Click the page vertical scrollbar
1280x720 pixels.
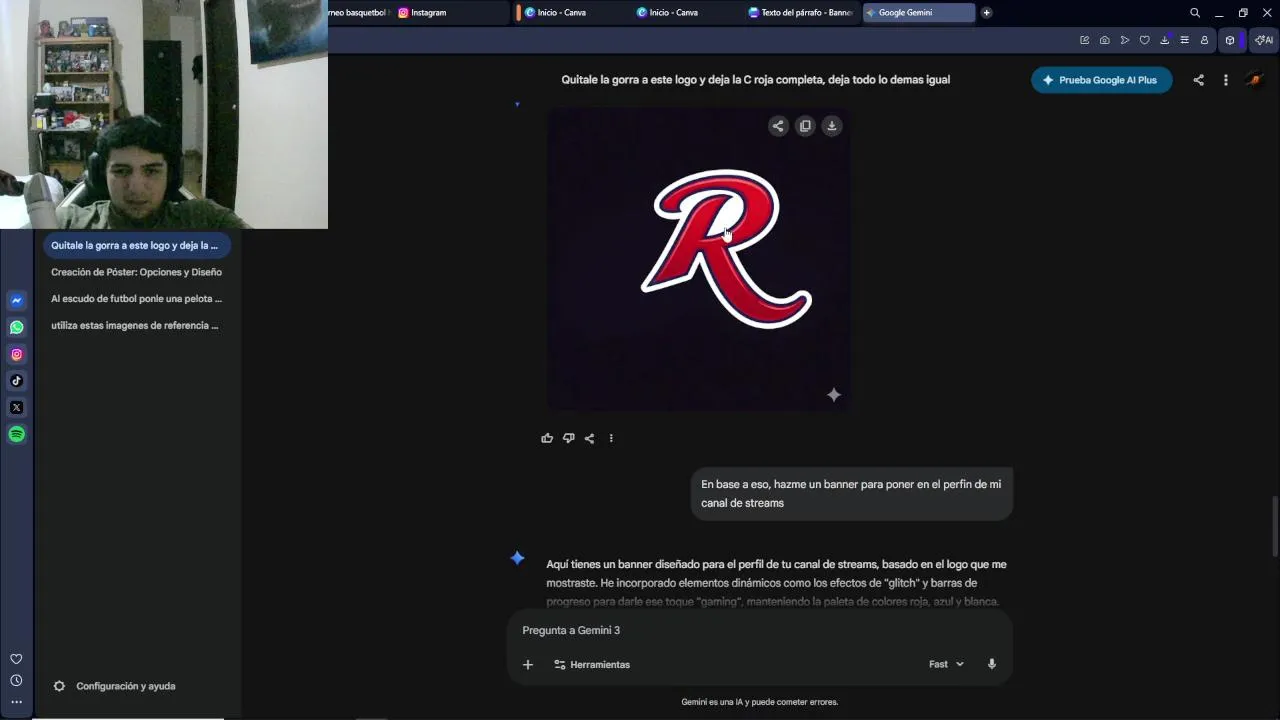pyautogui.click(x=1276, y=525)
